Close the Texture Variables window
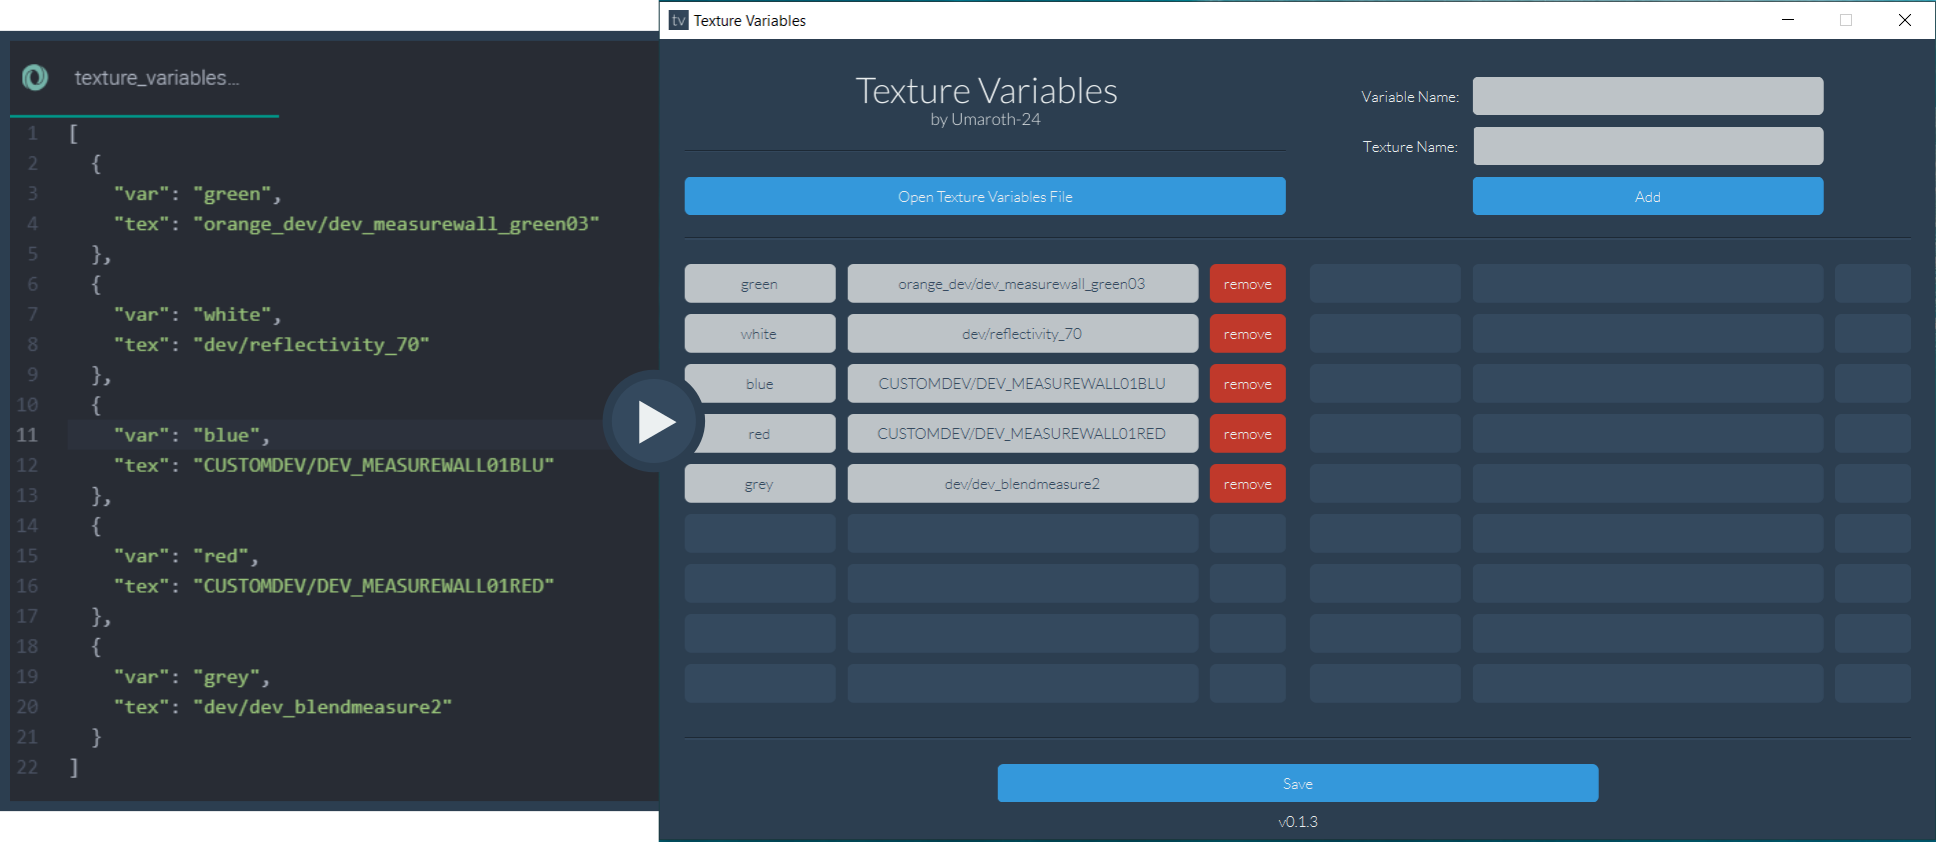The height and width of the screenshot is (842, 1936). click(1905, 20)
